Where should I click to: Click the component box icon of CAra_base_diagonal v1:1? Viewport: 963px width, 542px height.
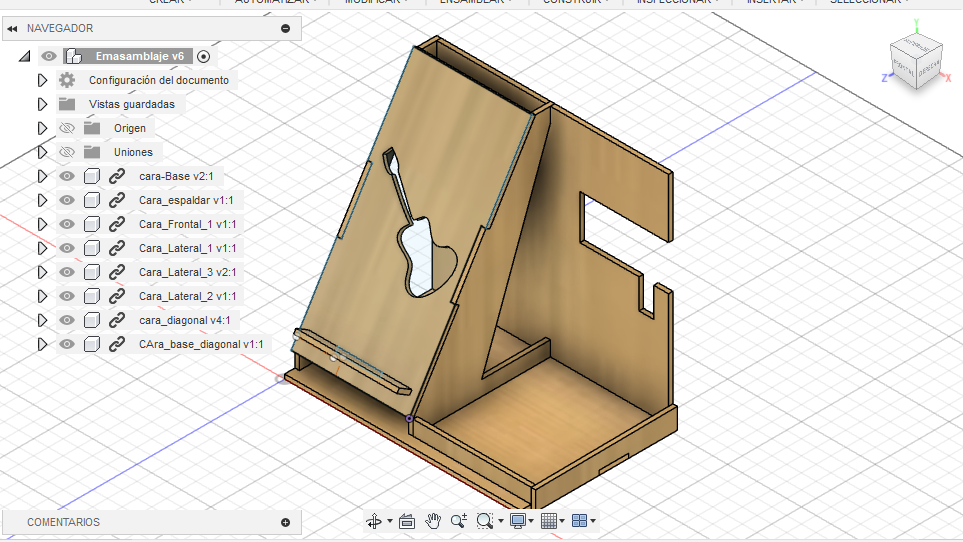point(92,344)
